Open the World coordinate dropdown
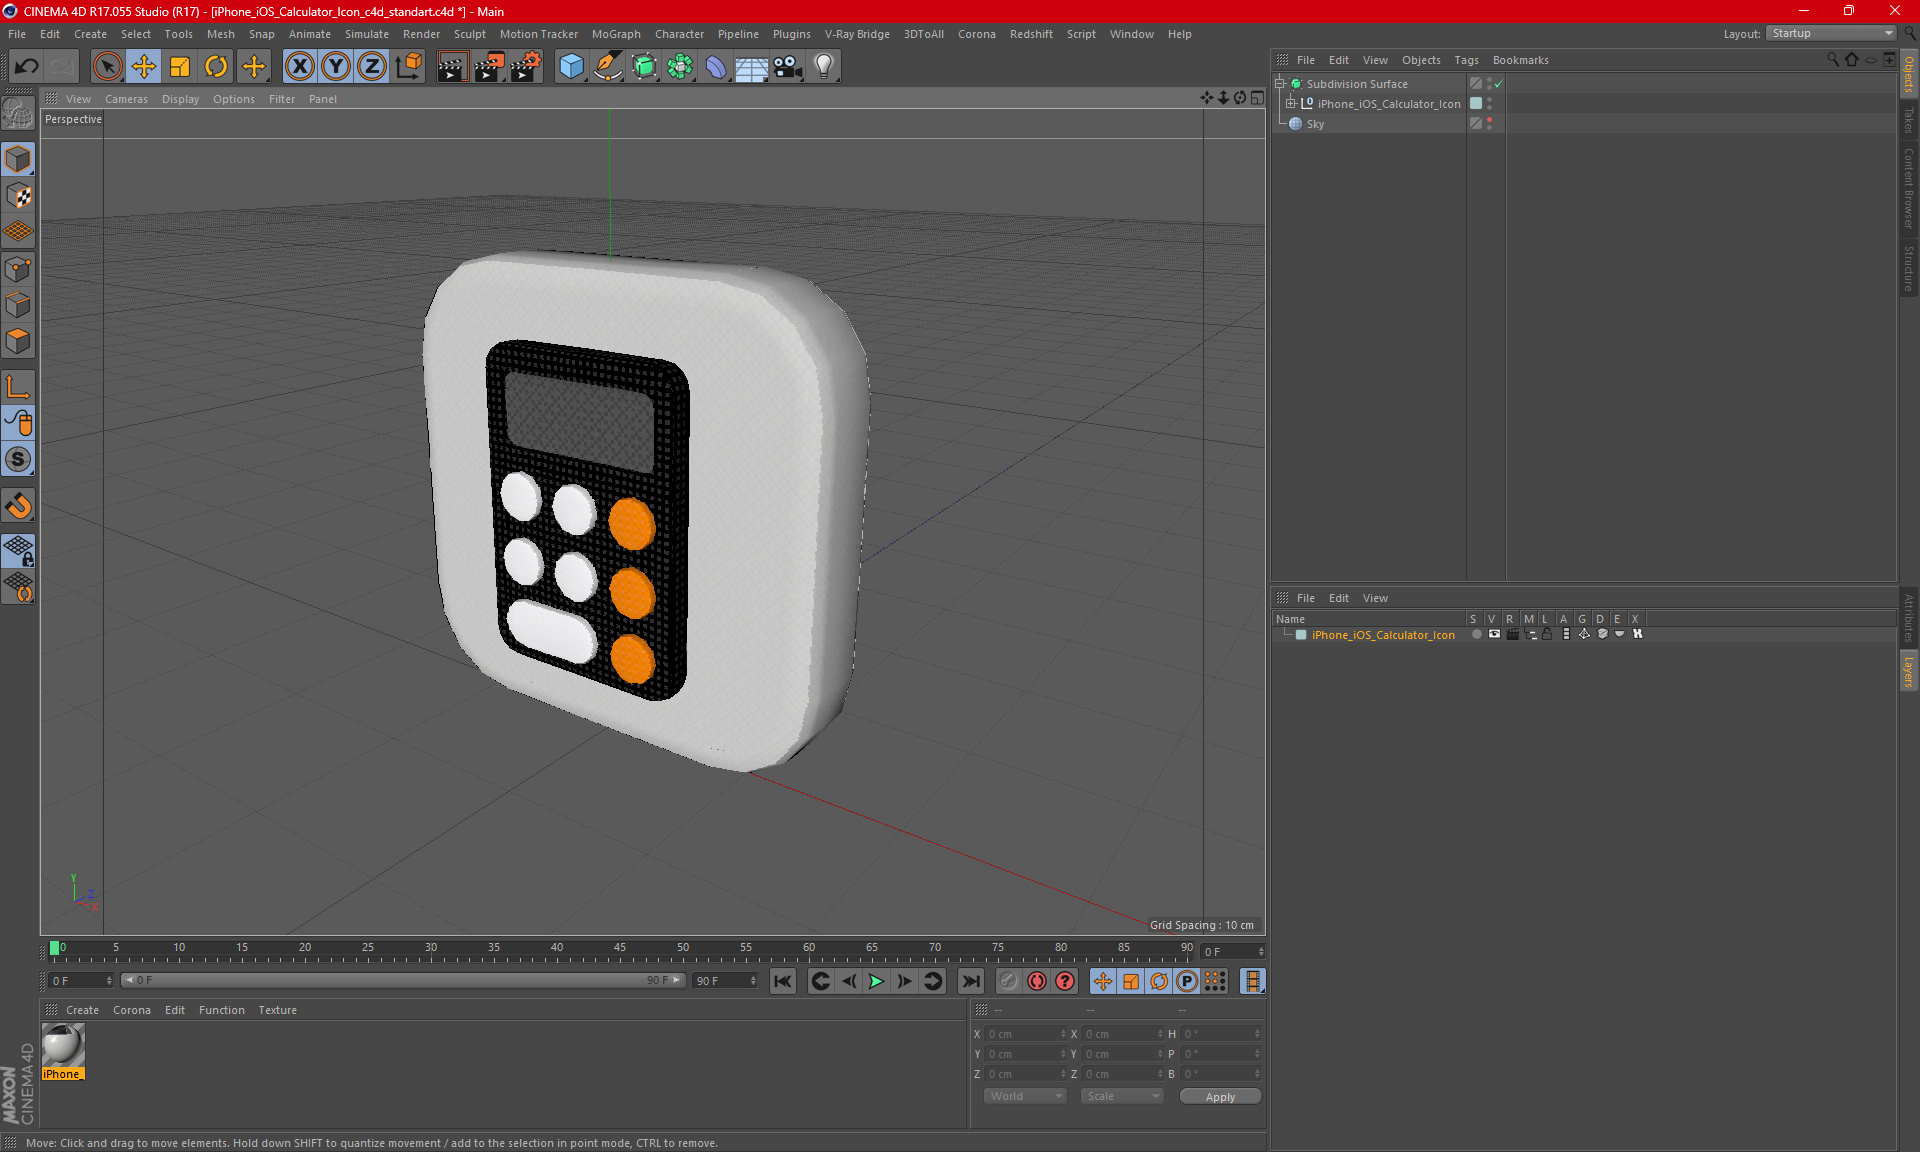This screenshot has height=1152, width=1920. 1026,1096
